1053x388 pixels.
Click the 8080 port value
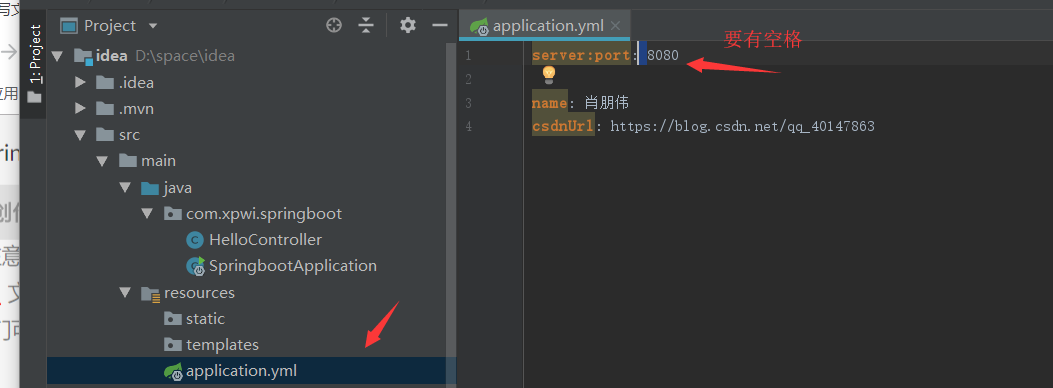663,56
